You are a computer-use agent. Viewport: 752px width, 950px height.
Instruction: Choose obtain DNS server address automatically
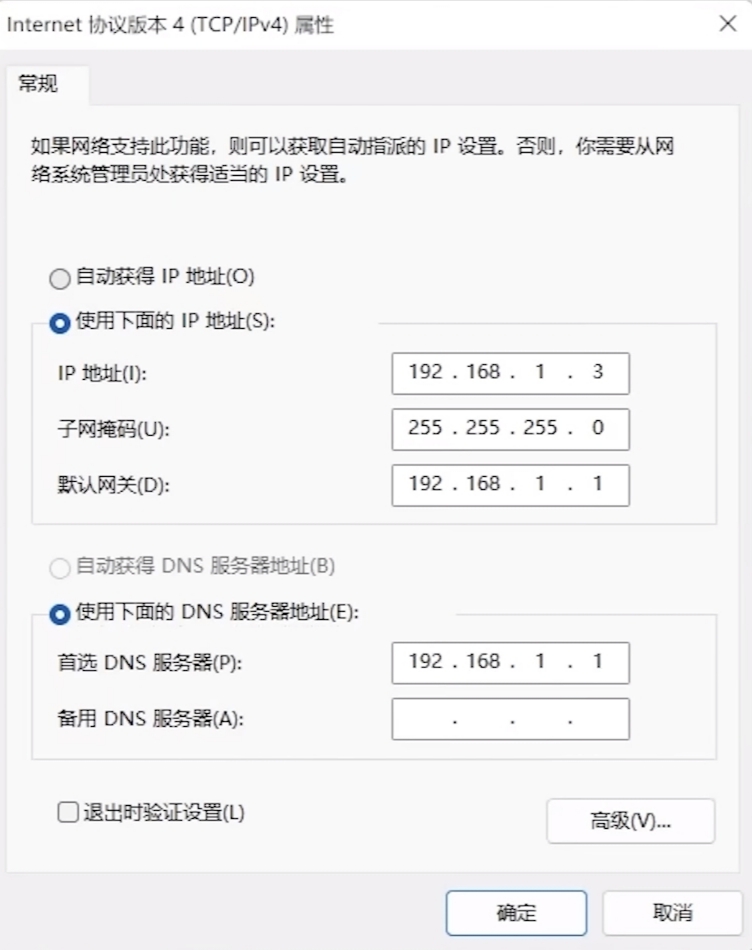pyautogui.click(x=60, y=568)
